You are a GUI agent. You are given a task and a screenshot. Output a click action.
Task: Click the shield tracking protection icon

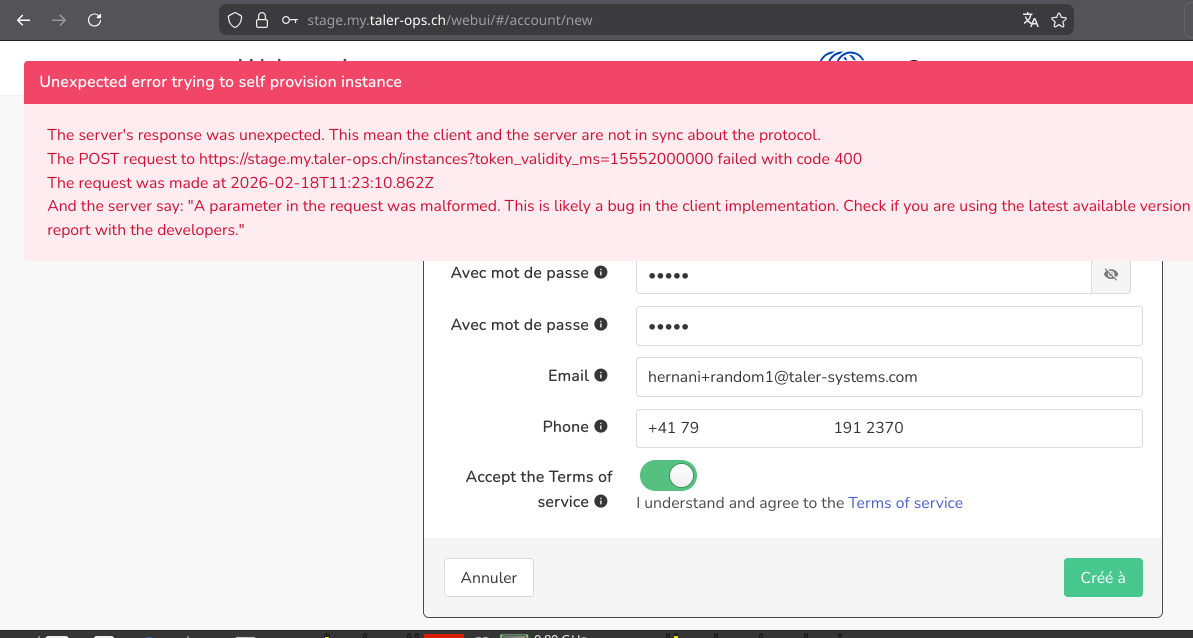click(x=235, y=19)
